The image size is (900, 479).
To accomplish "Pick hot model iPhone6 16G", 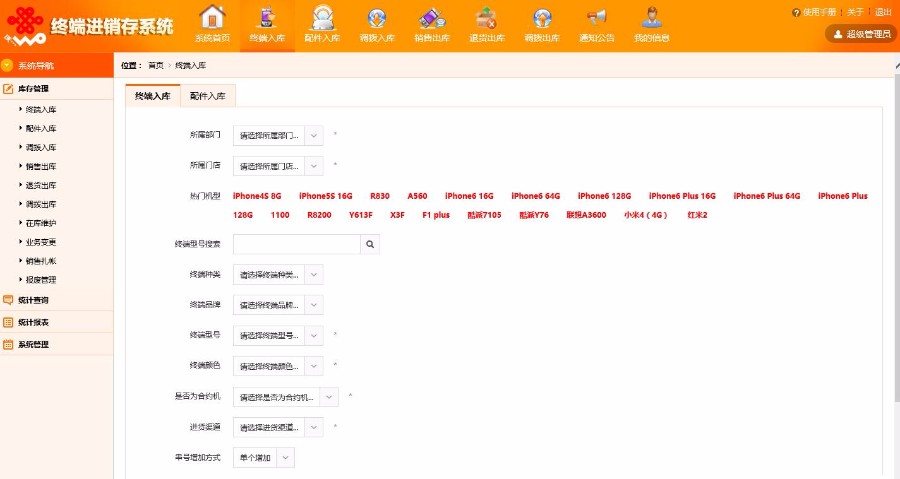I will tap(469, 196).
